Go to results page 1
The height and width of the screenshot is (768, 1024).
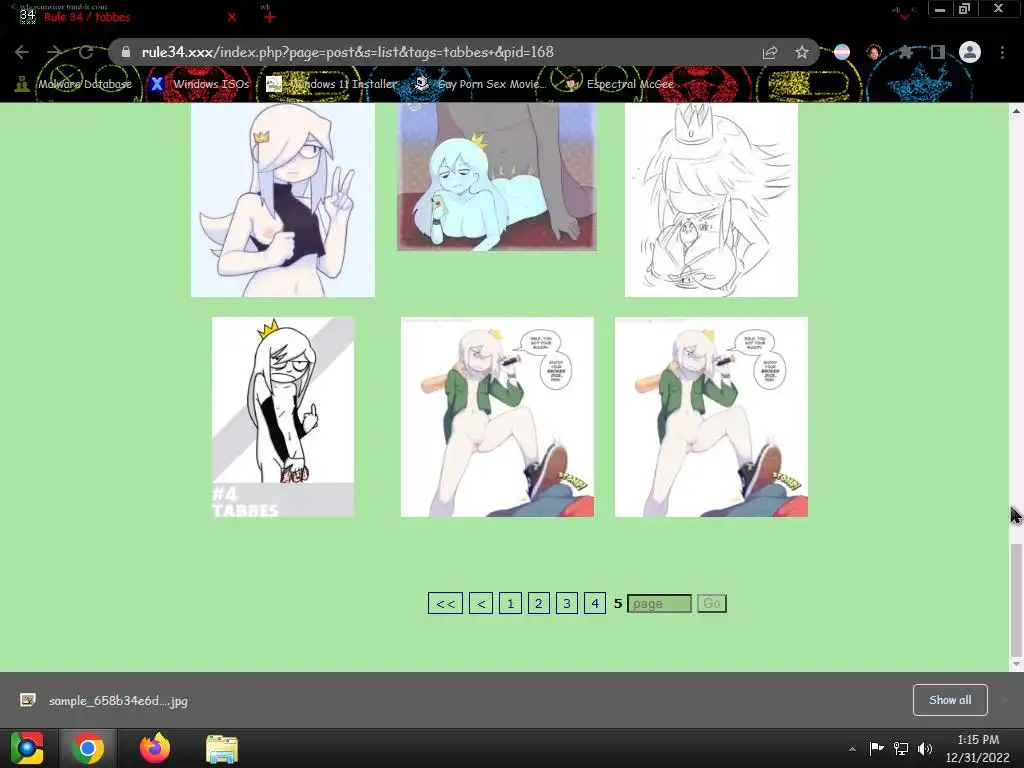[x=510, y=603]
